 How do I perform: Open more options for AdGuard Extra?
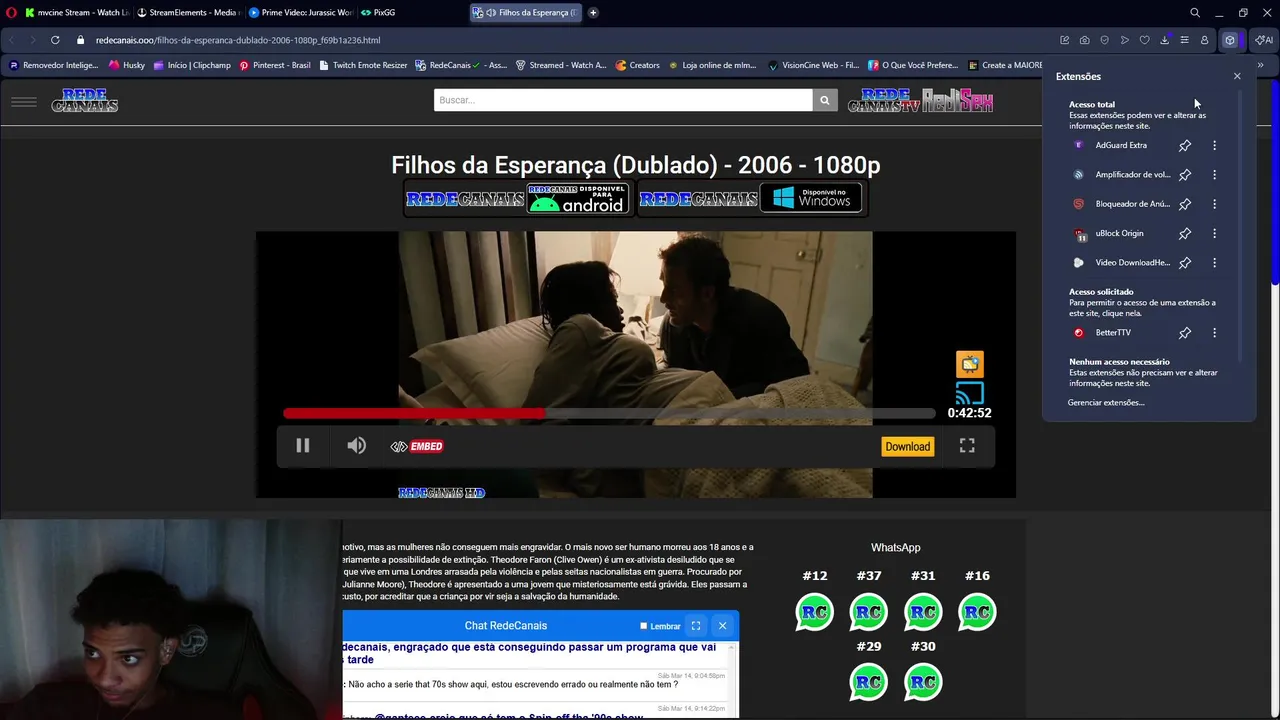point(1214,146)
